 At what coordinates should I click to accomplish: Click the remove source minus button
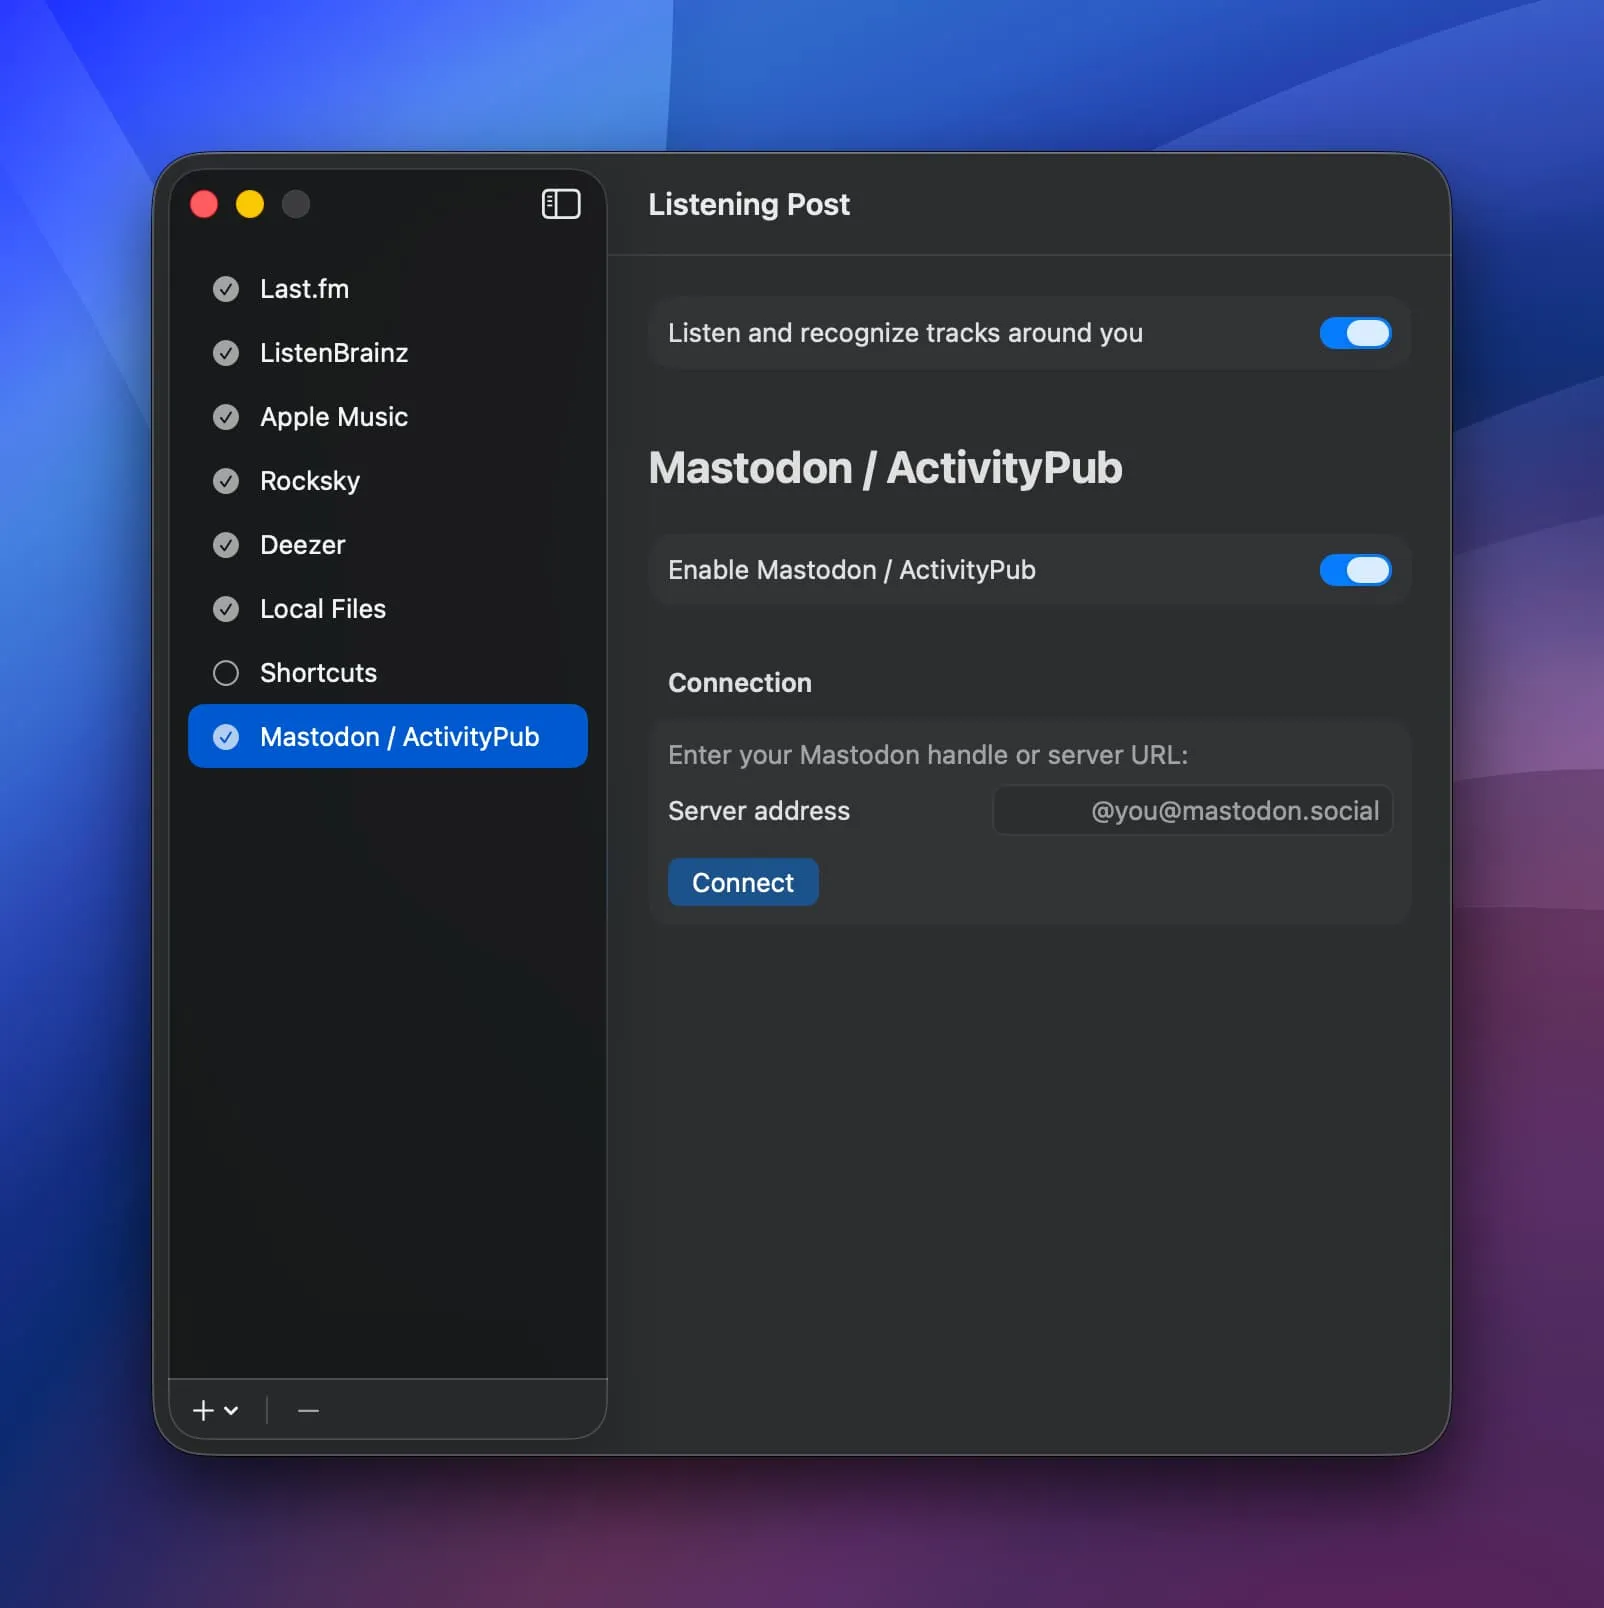[307, 1410]
